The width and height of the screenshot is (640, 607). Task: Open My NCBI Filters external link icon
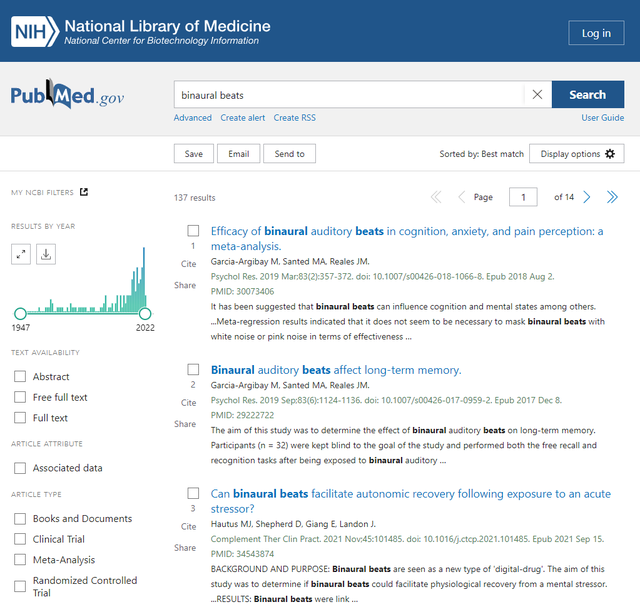coord(84,192)
